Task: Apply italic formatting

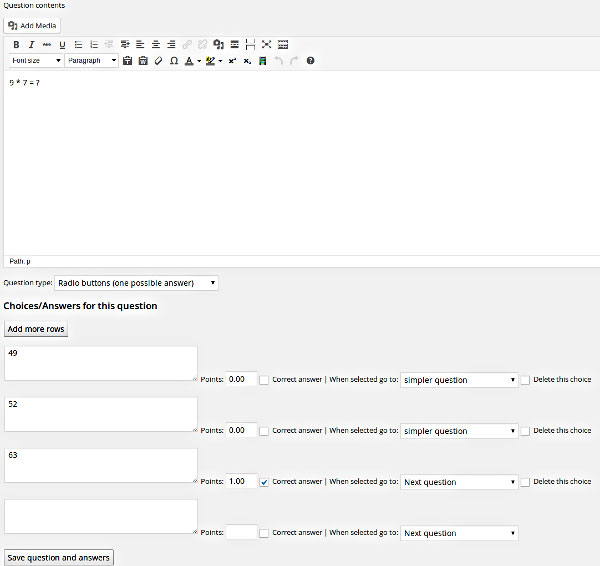Action: 31,45
